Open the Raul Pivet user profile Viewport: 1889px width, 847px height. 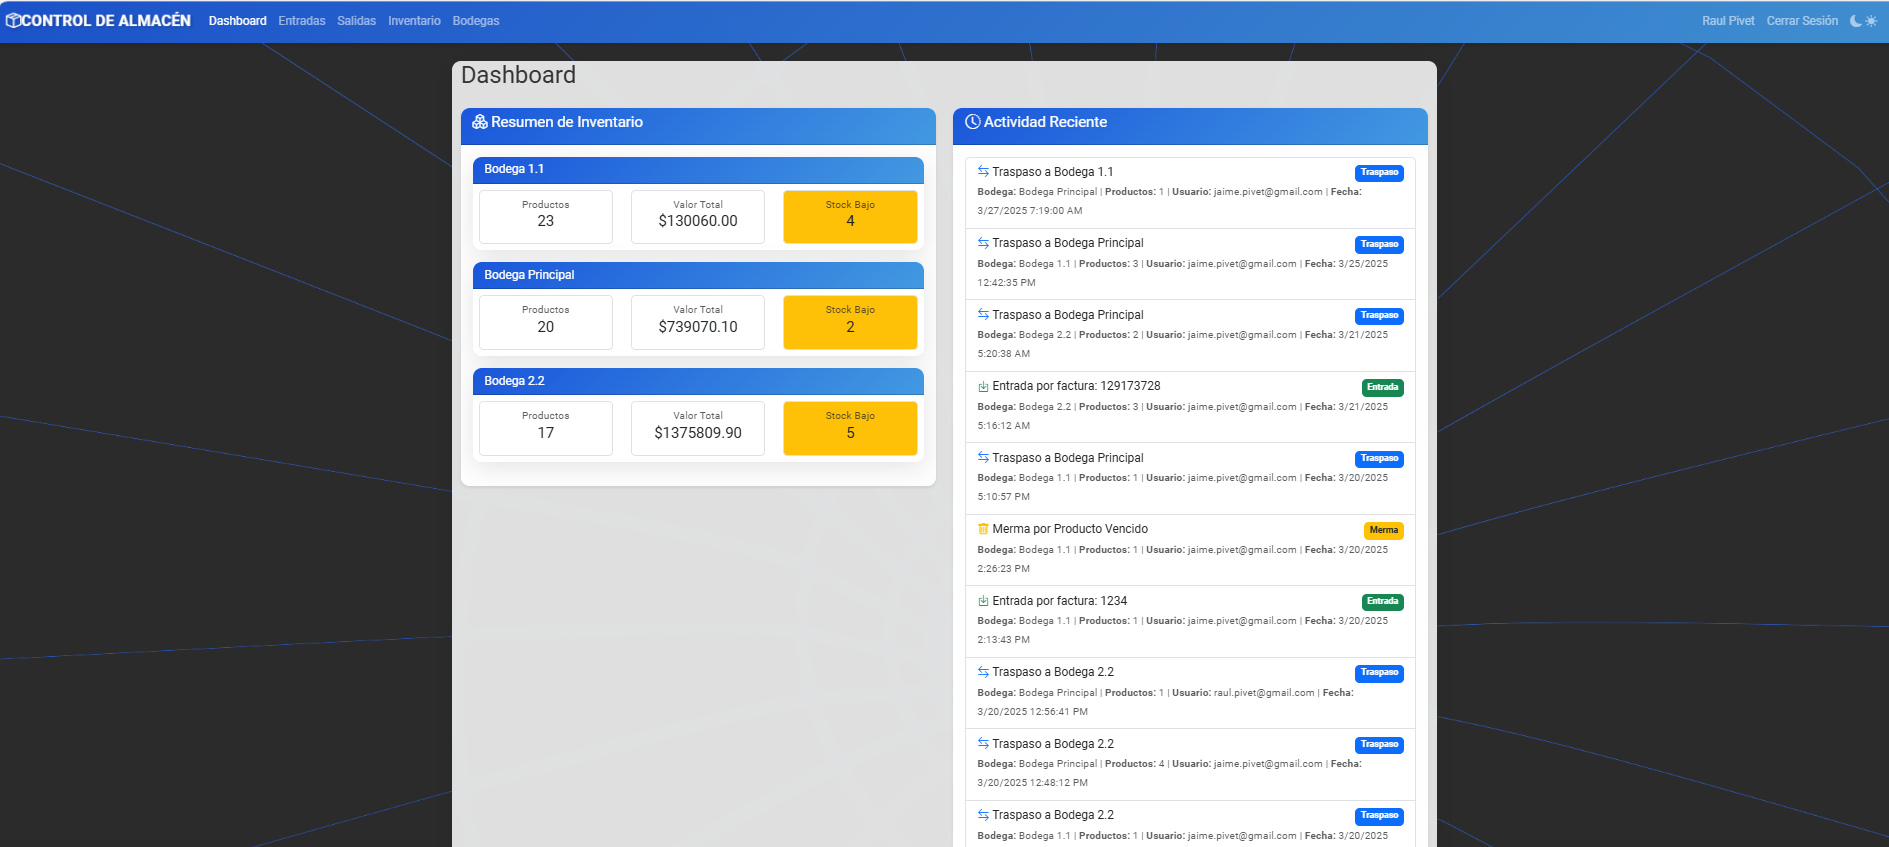tap(1728, 21)
